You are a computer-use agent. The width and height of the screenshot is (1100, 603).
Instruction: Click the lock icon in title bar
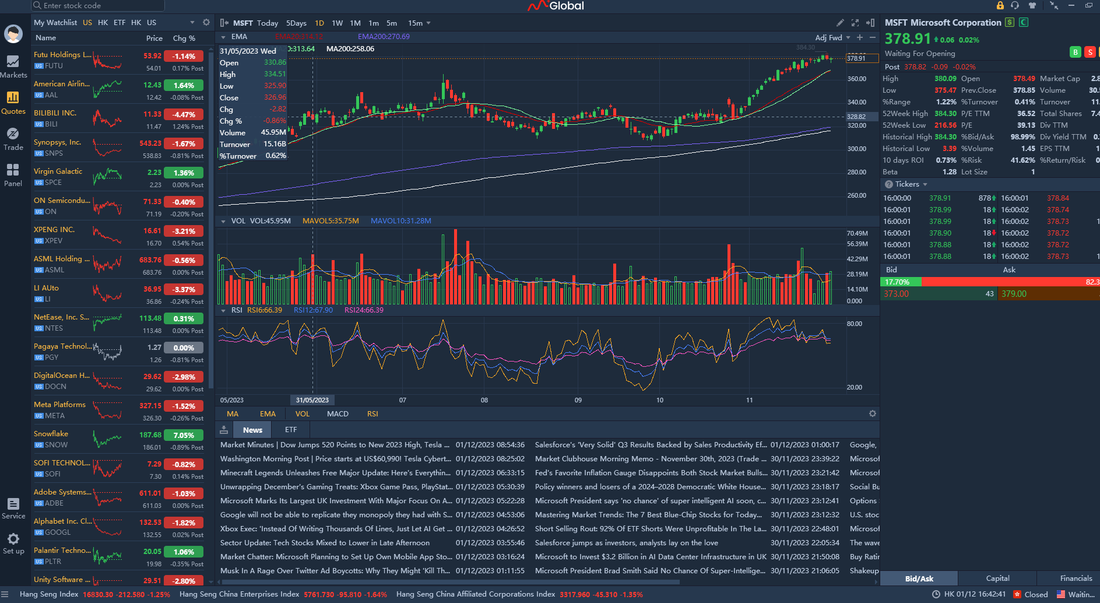1000,6
